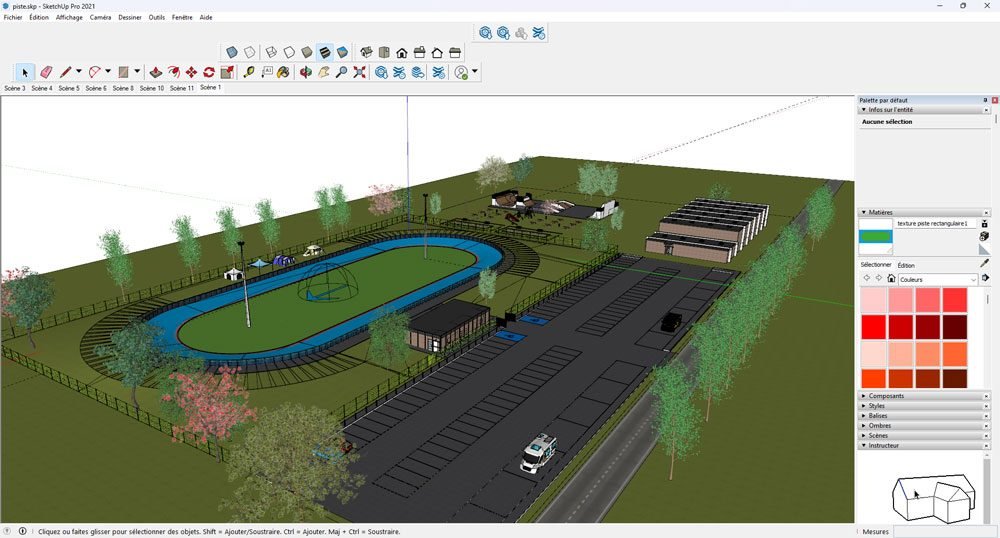Screen dimensions: 1000x538
Task: Collapse the Instructeur panel
Action: 864,446
